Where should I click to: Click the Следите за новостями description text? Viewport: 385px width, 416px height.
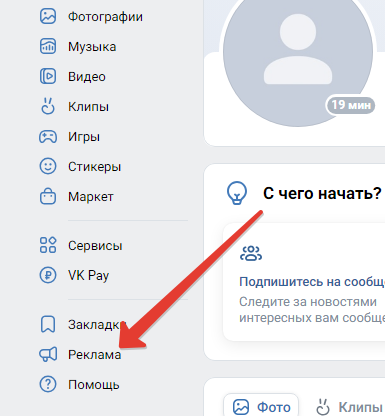[312, 310]
